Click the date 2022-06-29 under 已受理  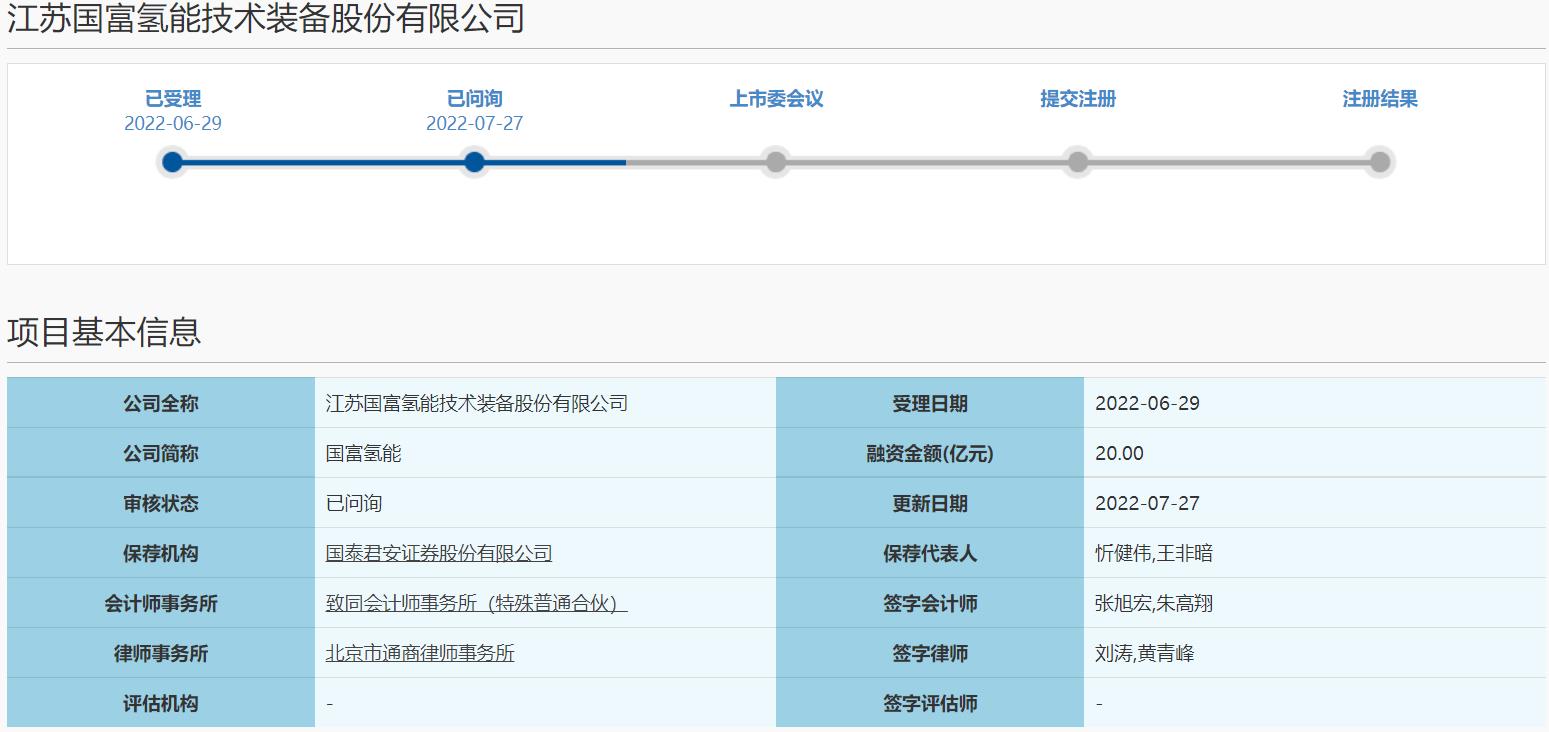pyautogui.click(x=172, y=123)
